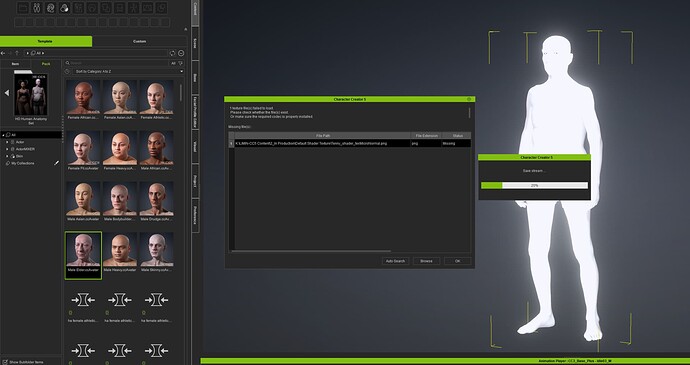Open the Facial Profile Editor side tab
This screenshot has height=365, width=690.
point(195,112)
